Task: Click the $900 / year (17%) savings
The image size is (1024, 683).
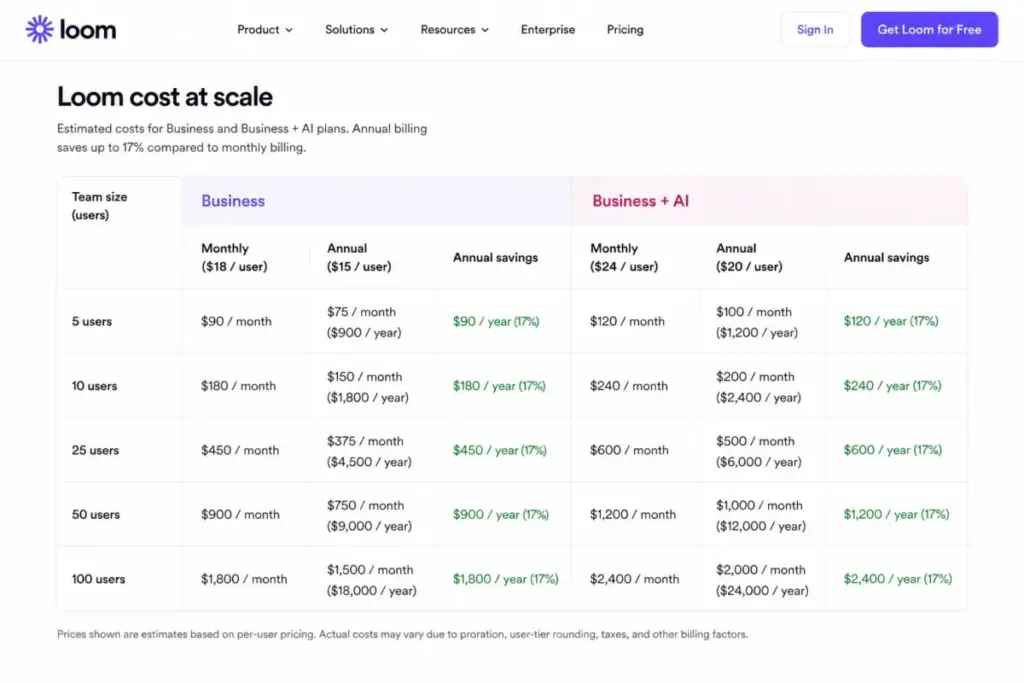Action: tap(501, 515)
